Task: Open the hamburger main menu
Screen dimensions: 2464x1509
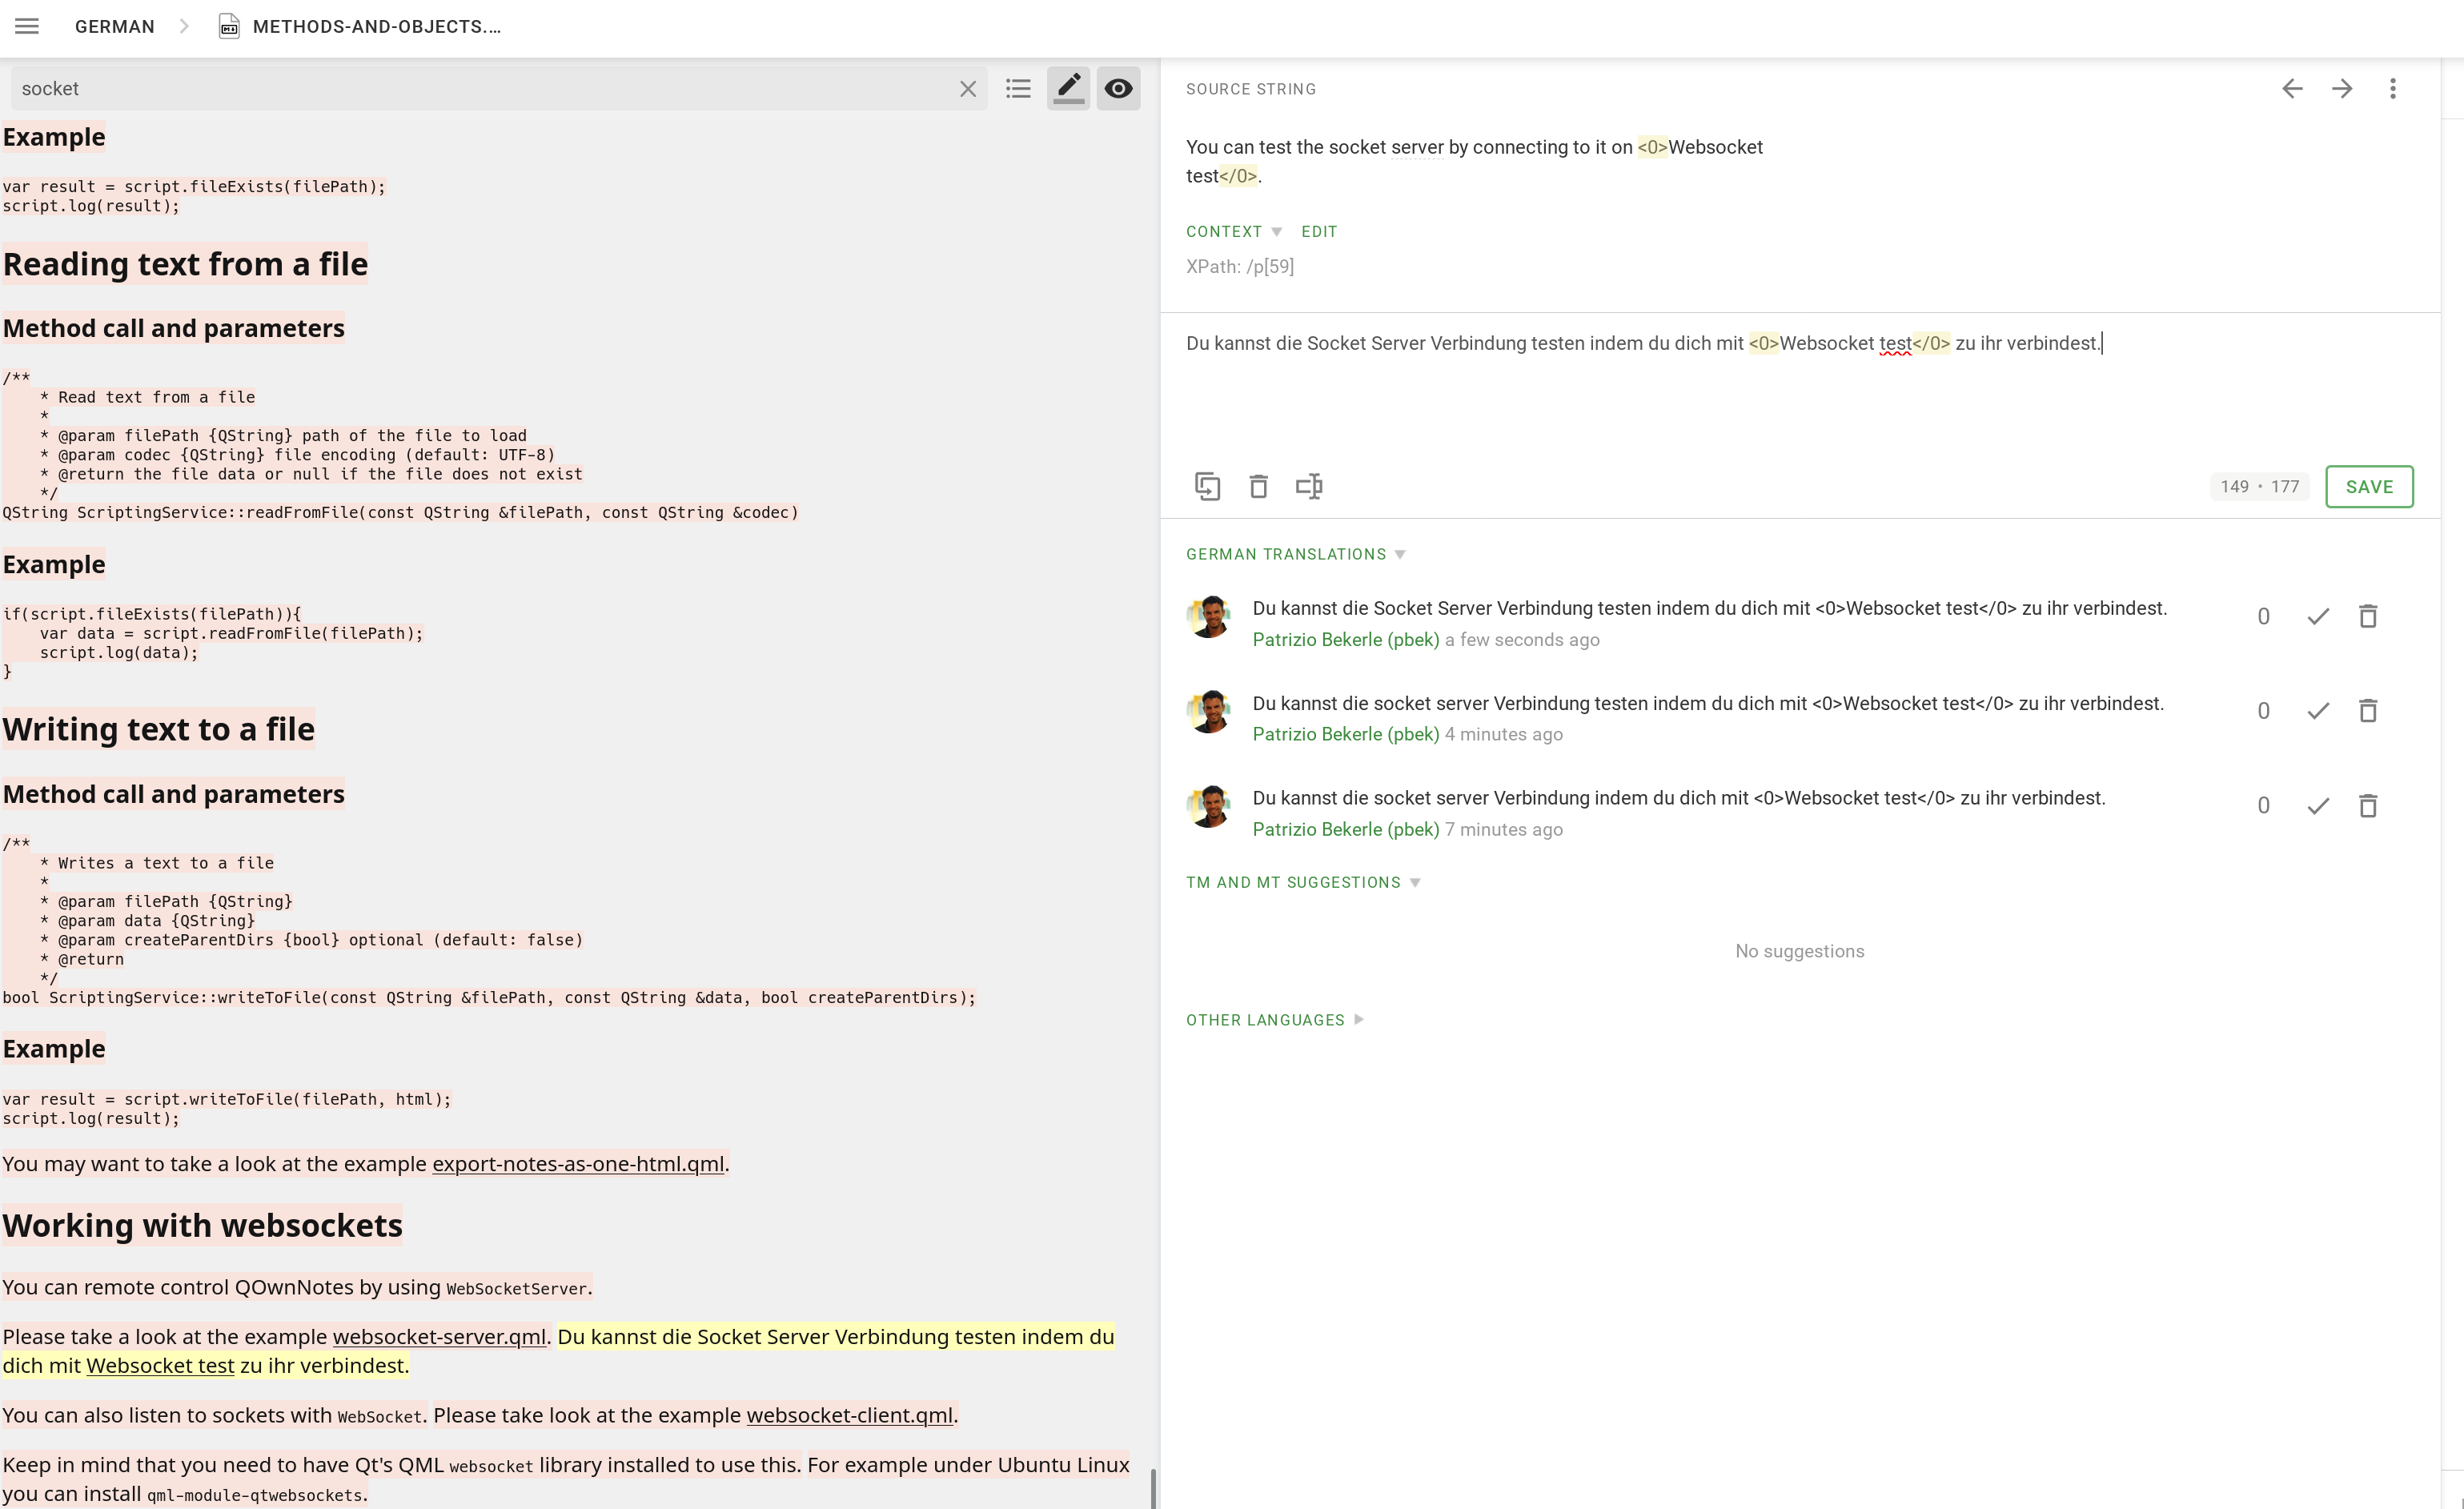Action: pyautogui.click(x=27, y=26)
